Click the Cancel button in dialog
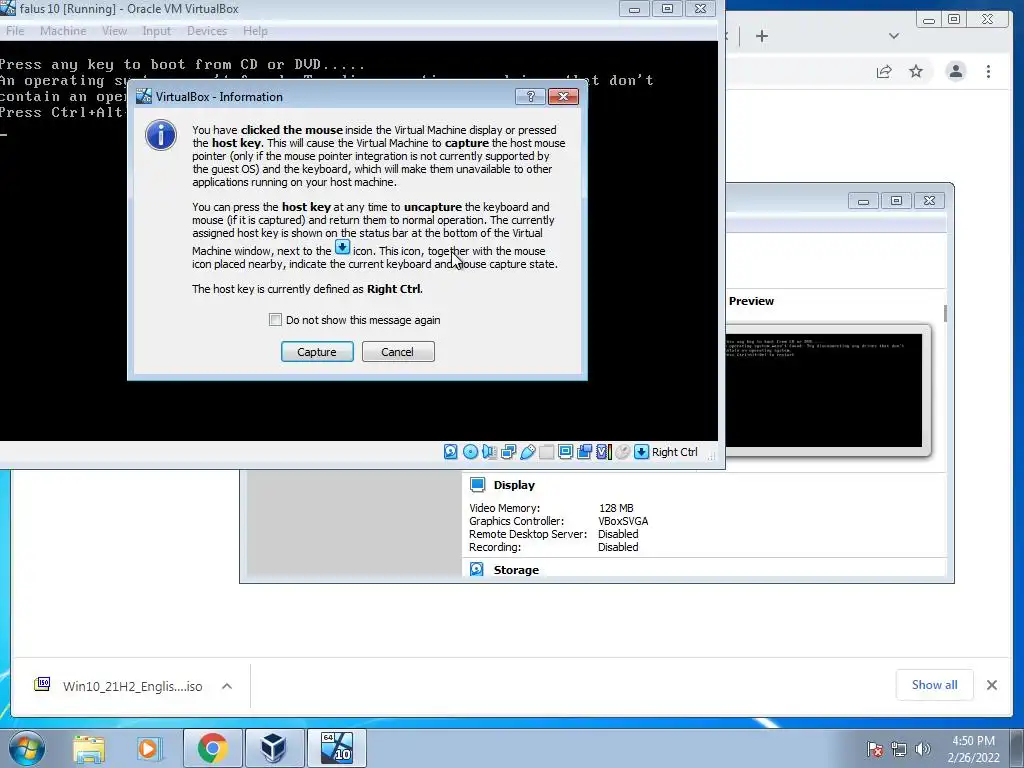The height and width of the screenshot is (768, 1024). [x=398, y=351]
